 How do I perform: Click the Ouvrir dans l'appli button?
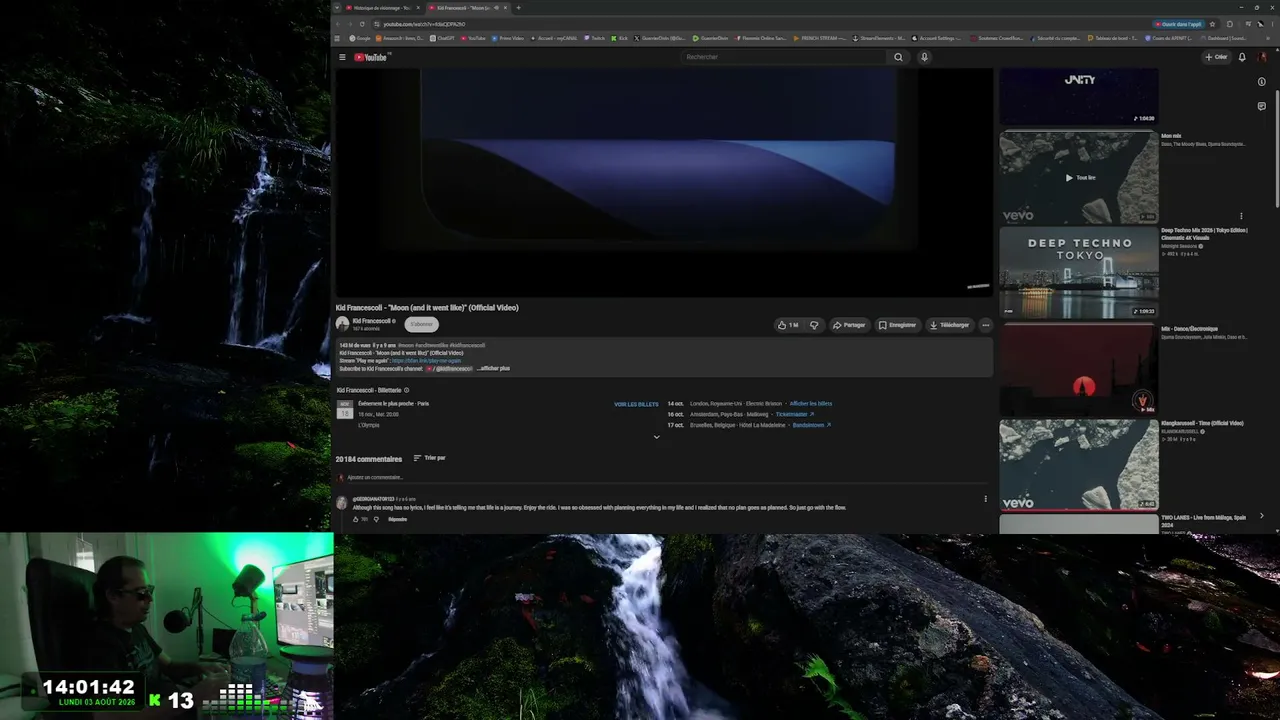pos(1180,24)
